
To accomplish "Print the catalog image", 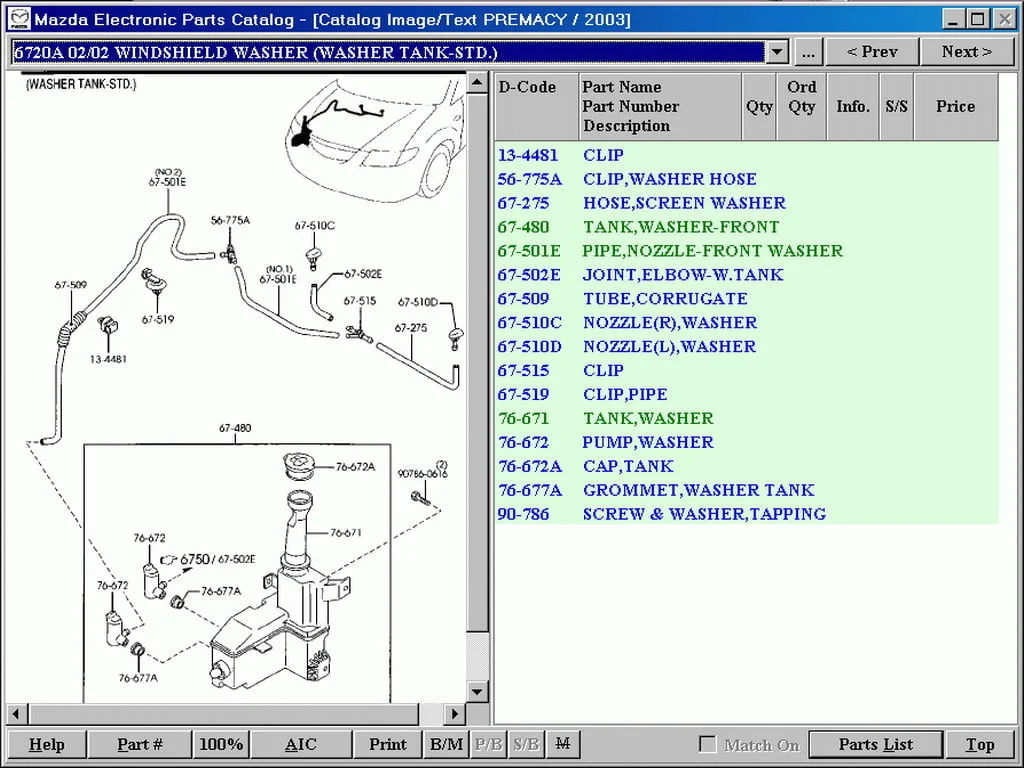I will [388, 744].
